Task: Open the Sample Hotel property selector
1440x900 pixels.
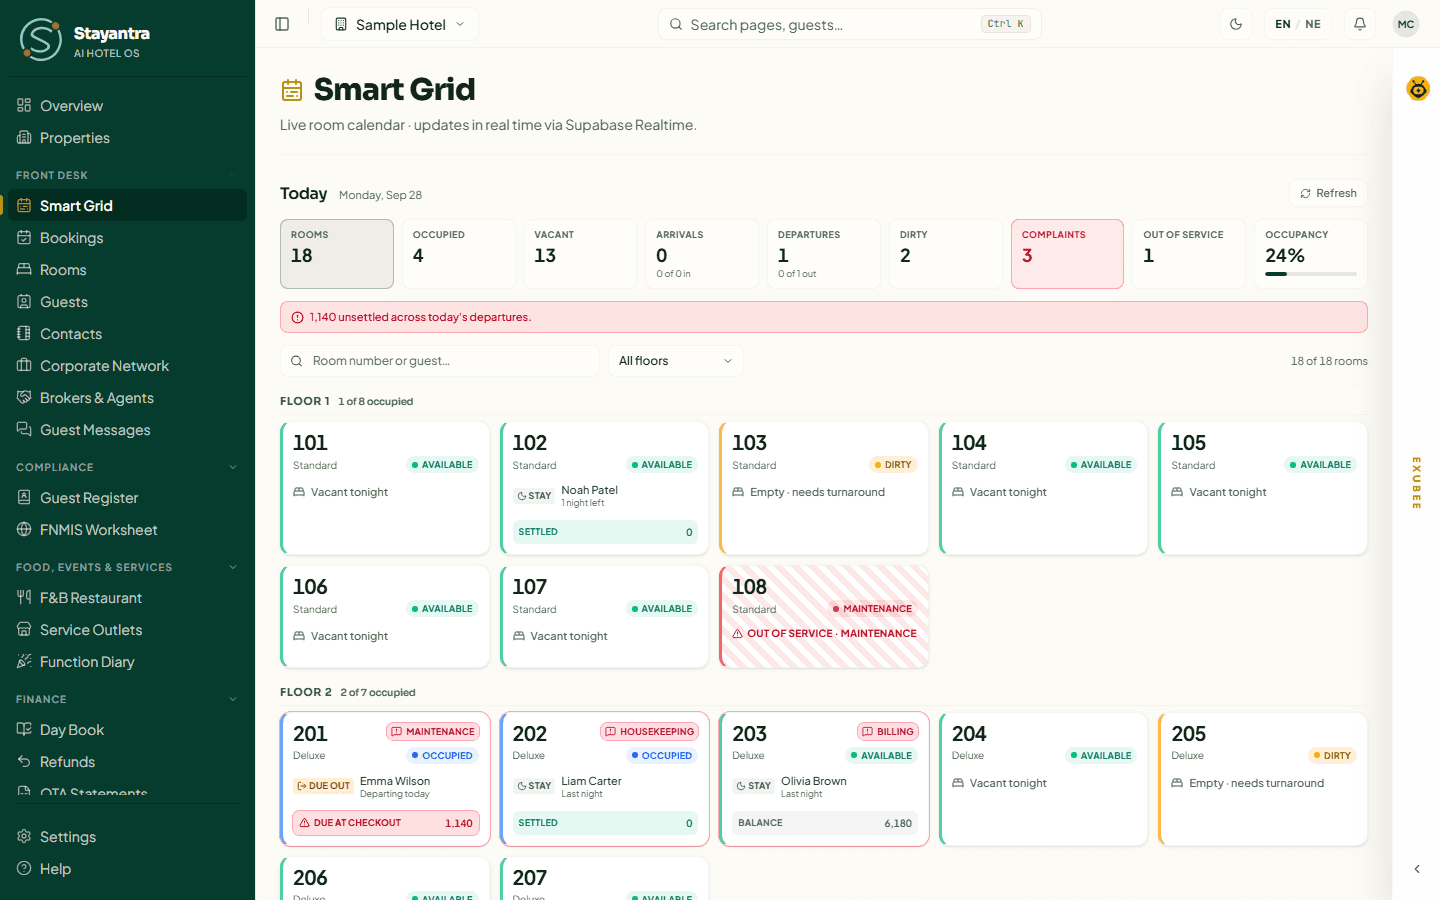Action: (x=400, y=24)
